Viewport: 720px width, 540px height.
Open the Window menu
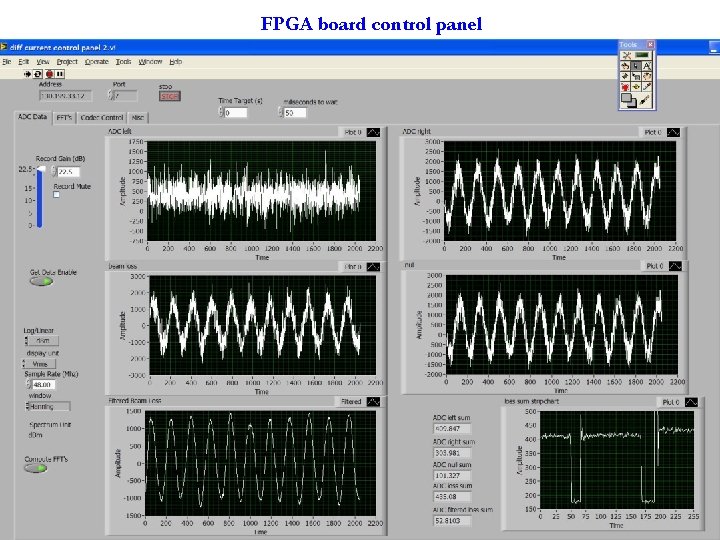(x=150, y=62)
